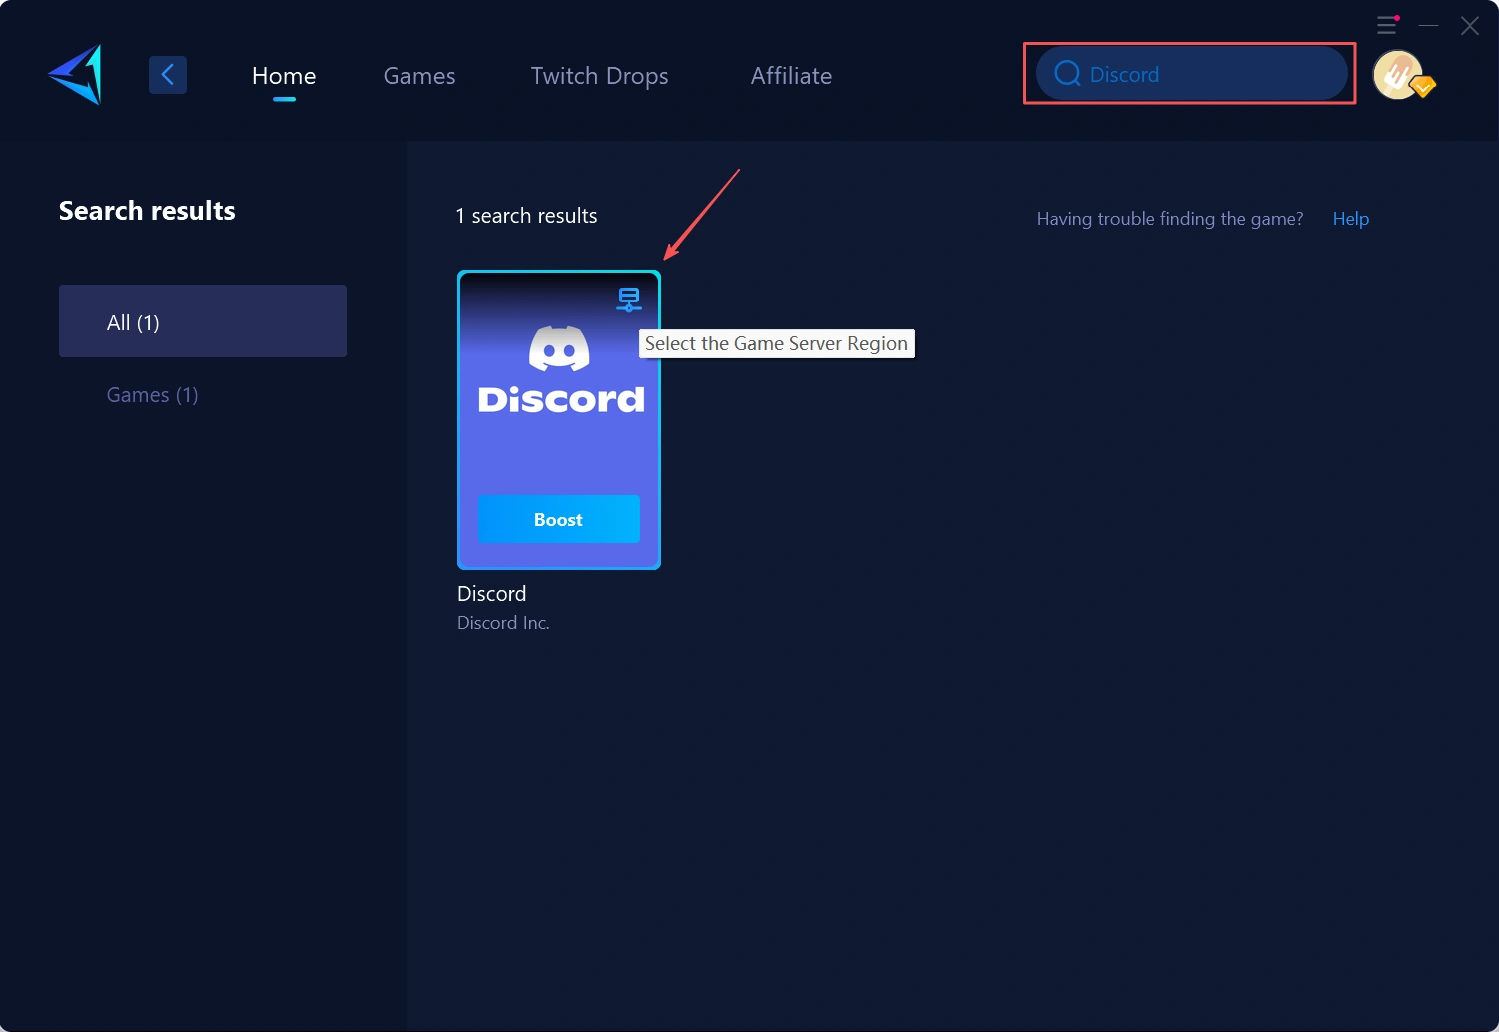Minimize the application window
The image size is (1499, 1032).
pyautogui.click(x=1428, y=25)
